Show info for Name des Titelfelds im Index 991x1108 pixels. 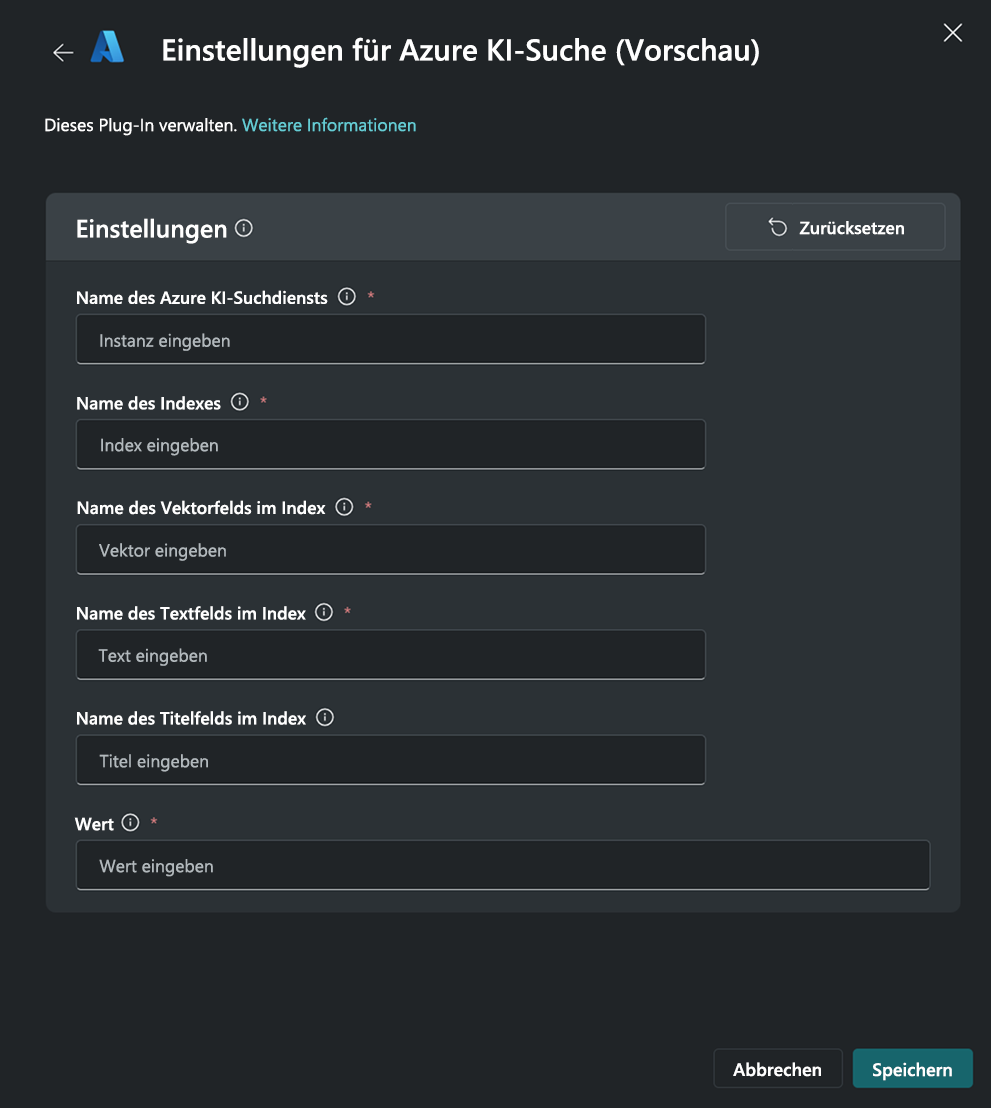[x=325, y=718]
